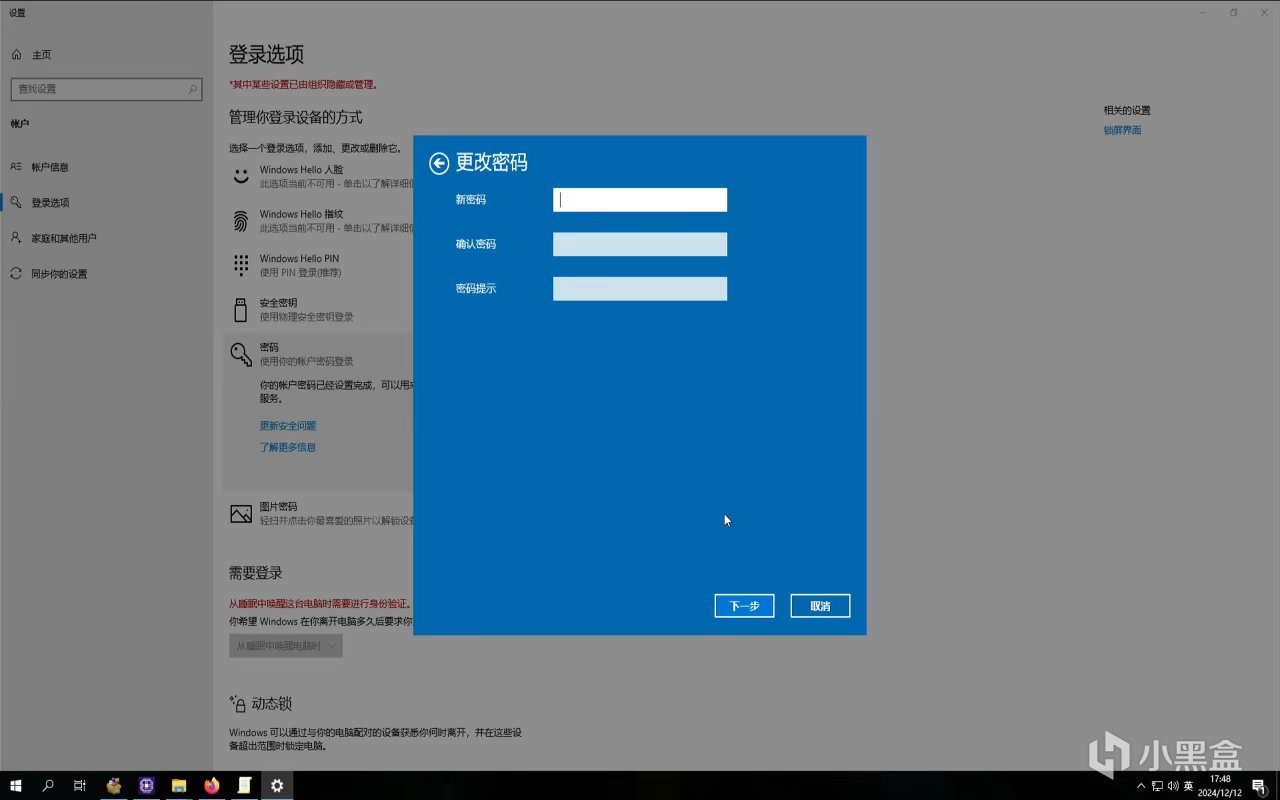
Task: Open the purple chip app in taskbar
Action: click(x=146, y=786)
